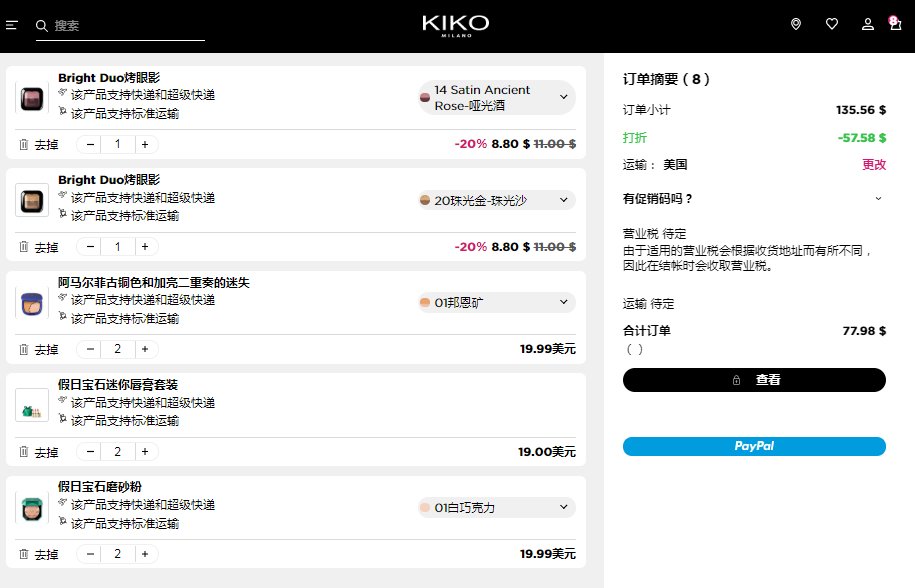This screenshot has height=588, width=915.
Task: Click the 20珠光金 color swatch
Action: 425,200
